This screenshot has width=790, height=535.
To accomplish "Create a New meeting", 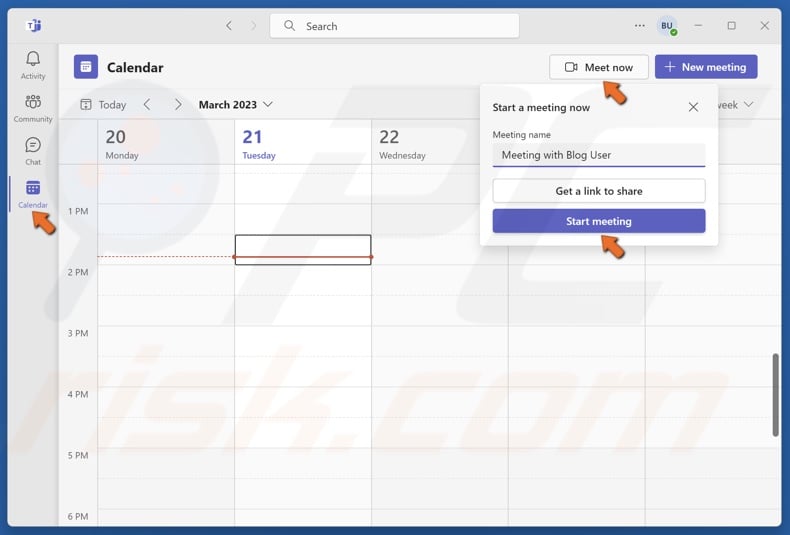I will [x=706, y=67].
